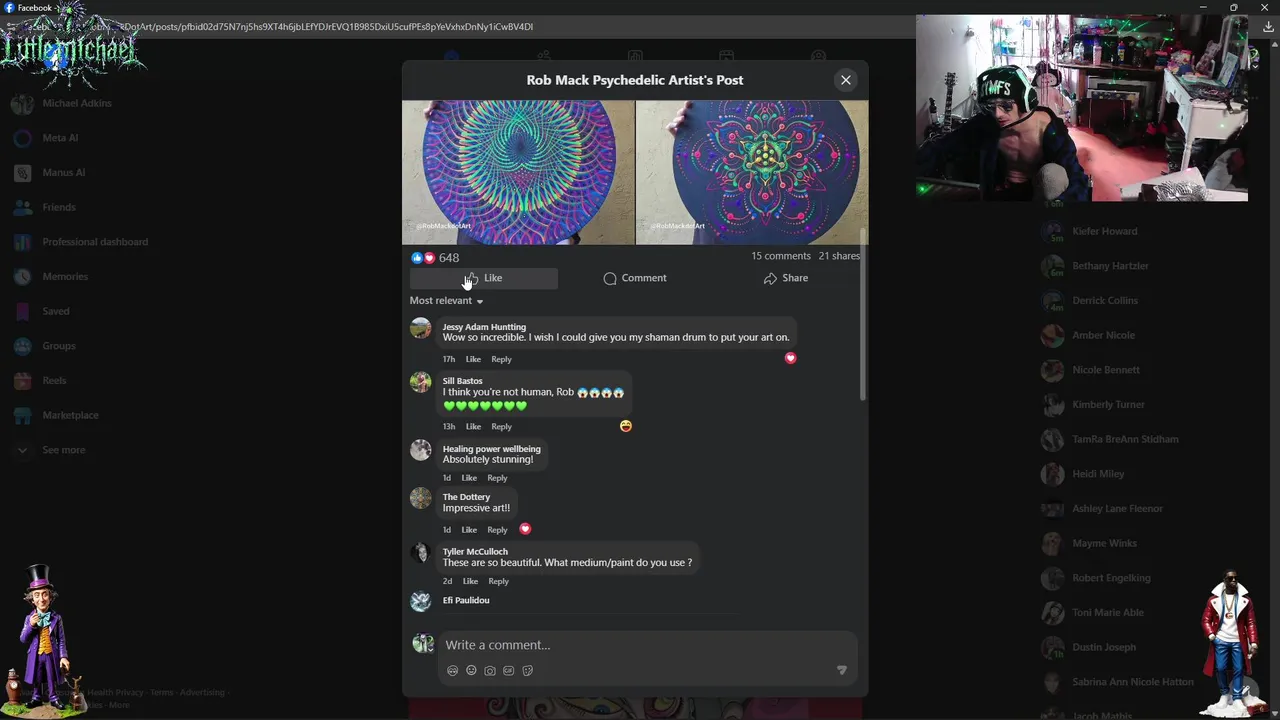Image resolution: width=1280 pixels, height=720 pixels.
Task: Click the Comment button under the post
Action: (x=635, y=278)
